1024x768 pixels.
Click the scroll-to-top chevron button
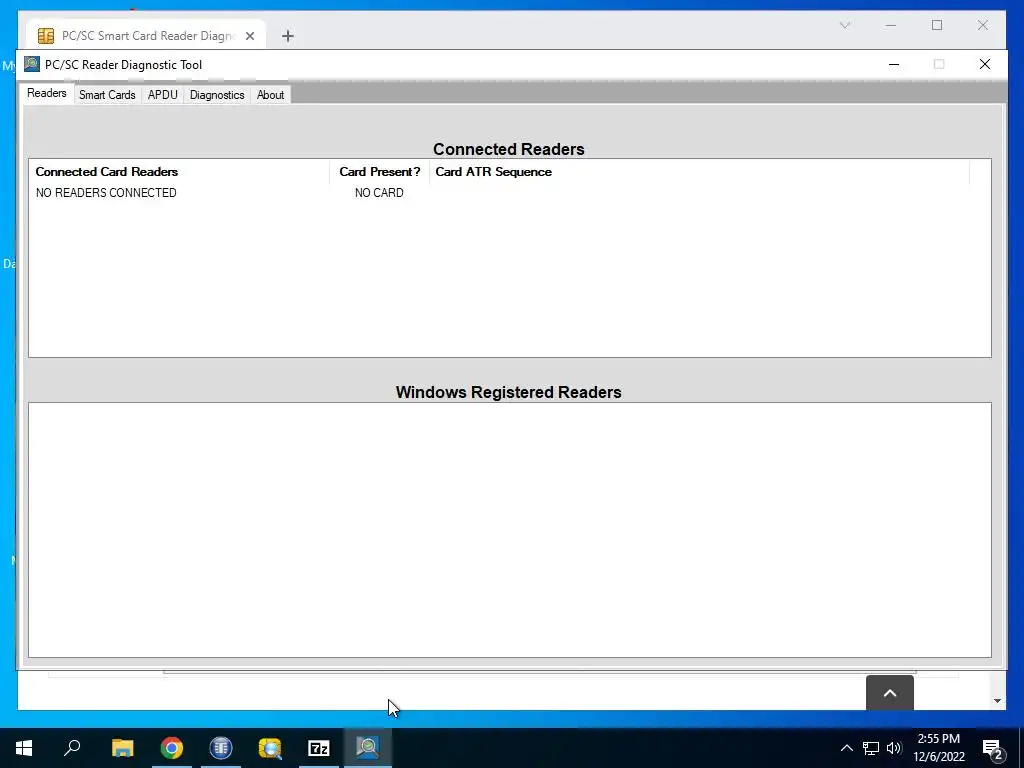tap(889, 693)
